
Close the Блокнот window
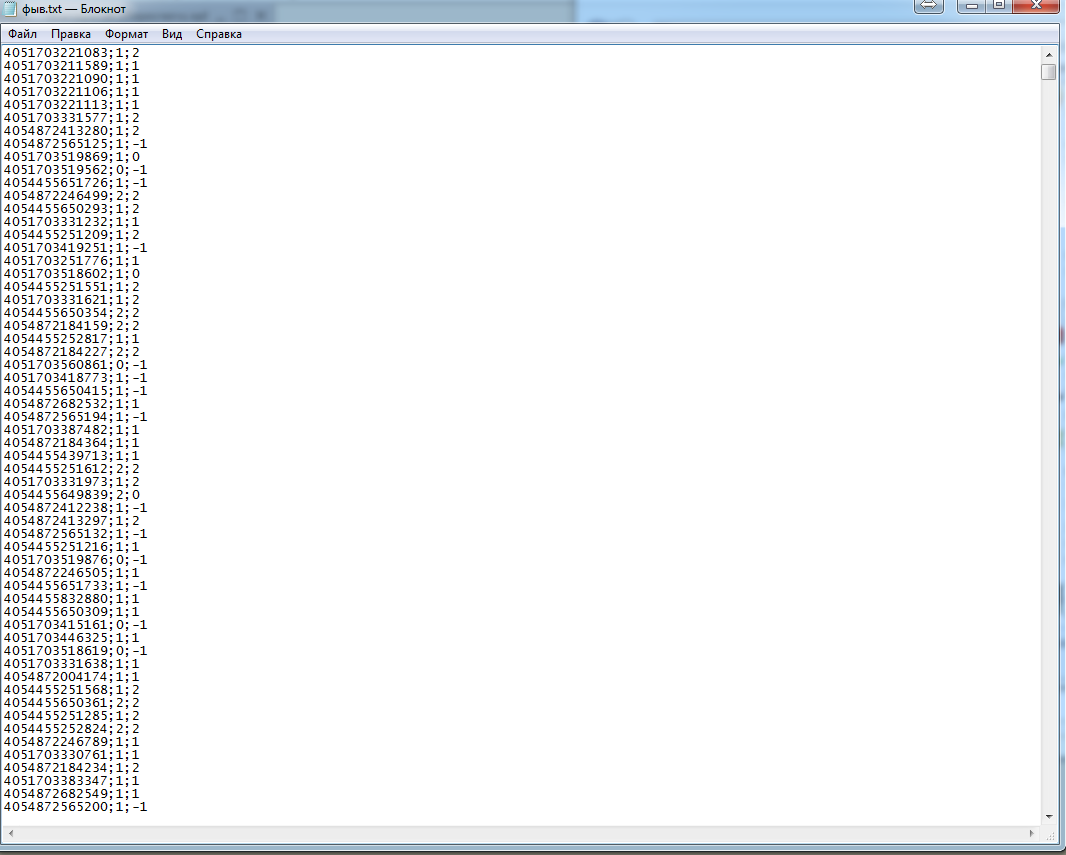[x=1036, y=6]
